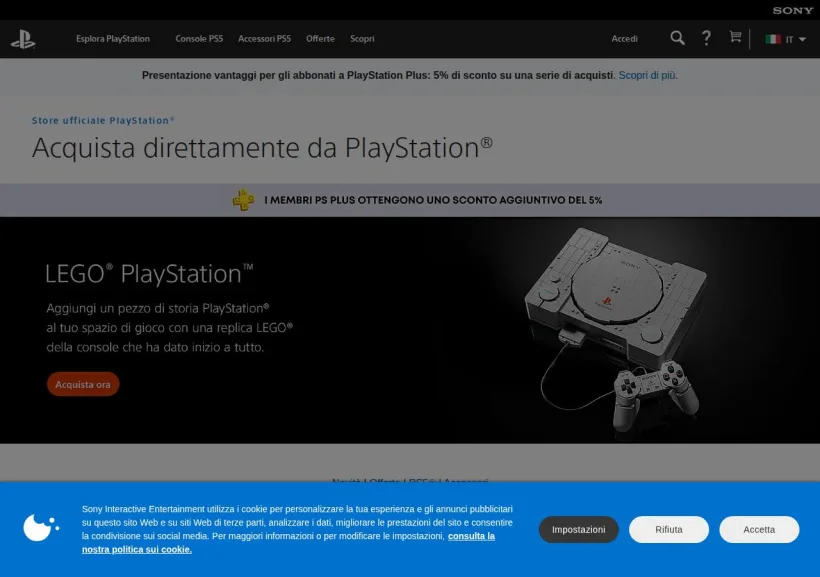Image resolution: width=820 pixels, height=577 pixels.
Task: Click the Sony logo in top bar
Action: [793, 10]
